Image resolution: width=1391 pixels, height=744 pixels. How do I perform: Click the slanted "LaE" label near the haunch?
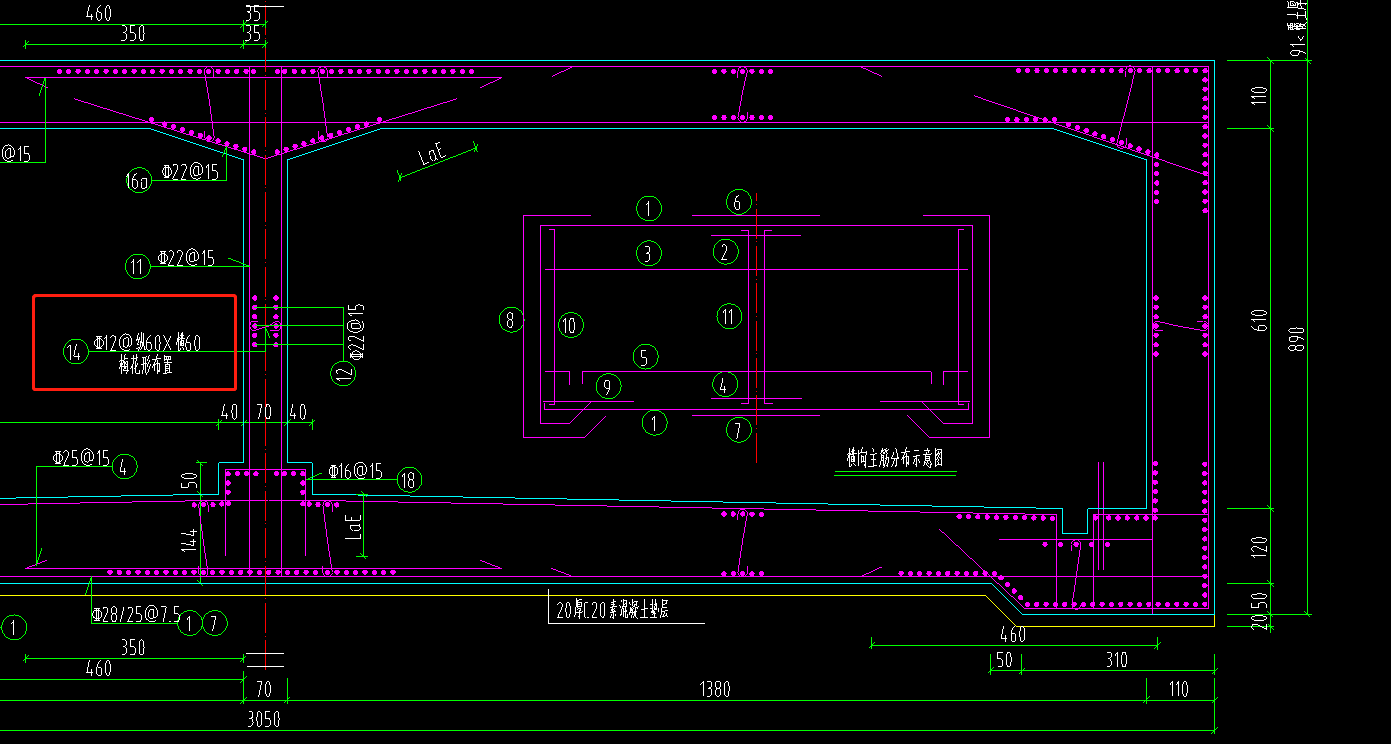coord(433,156)
